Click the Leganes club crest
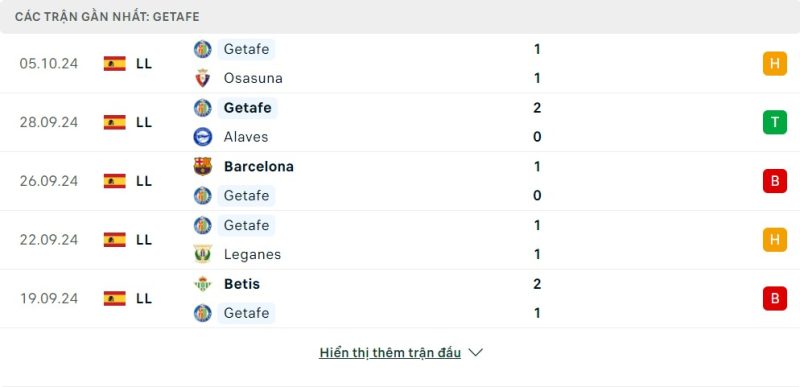Image resolution: width=800 pixels, height=387 pixels. tap(203, 254)
